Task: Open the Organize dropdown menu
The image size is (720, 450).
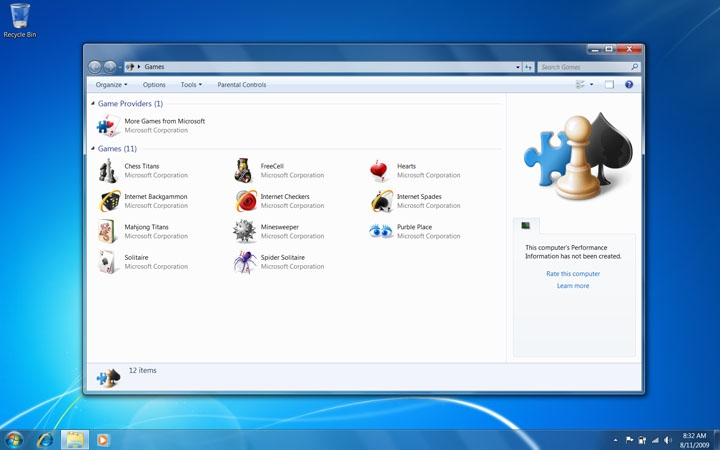Action: tap(111, 85)
